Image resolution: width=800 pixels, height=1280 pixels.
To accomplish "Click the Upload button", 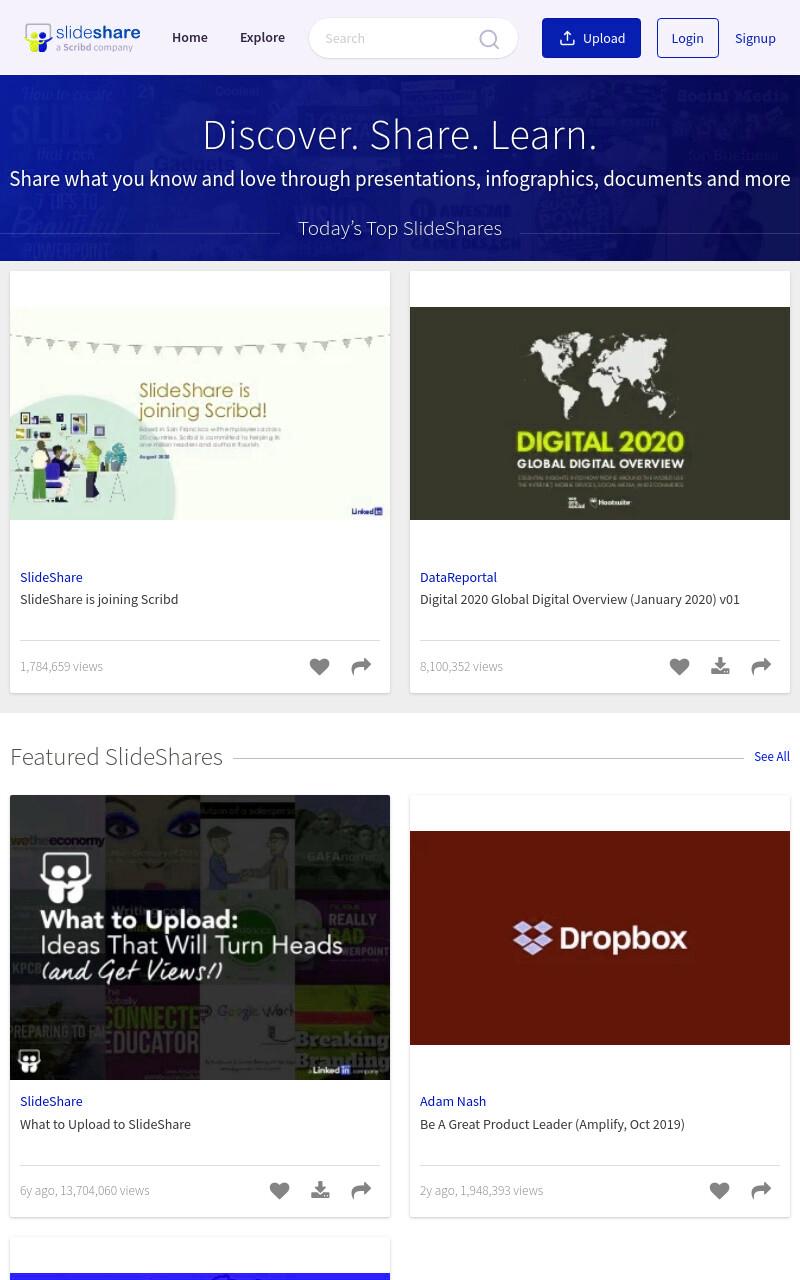I will (x=591, y=38).
